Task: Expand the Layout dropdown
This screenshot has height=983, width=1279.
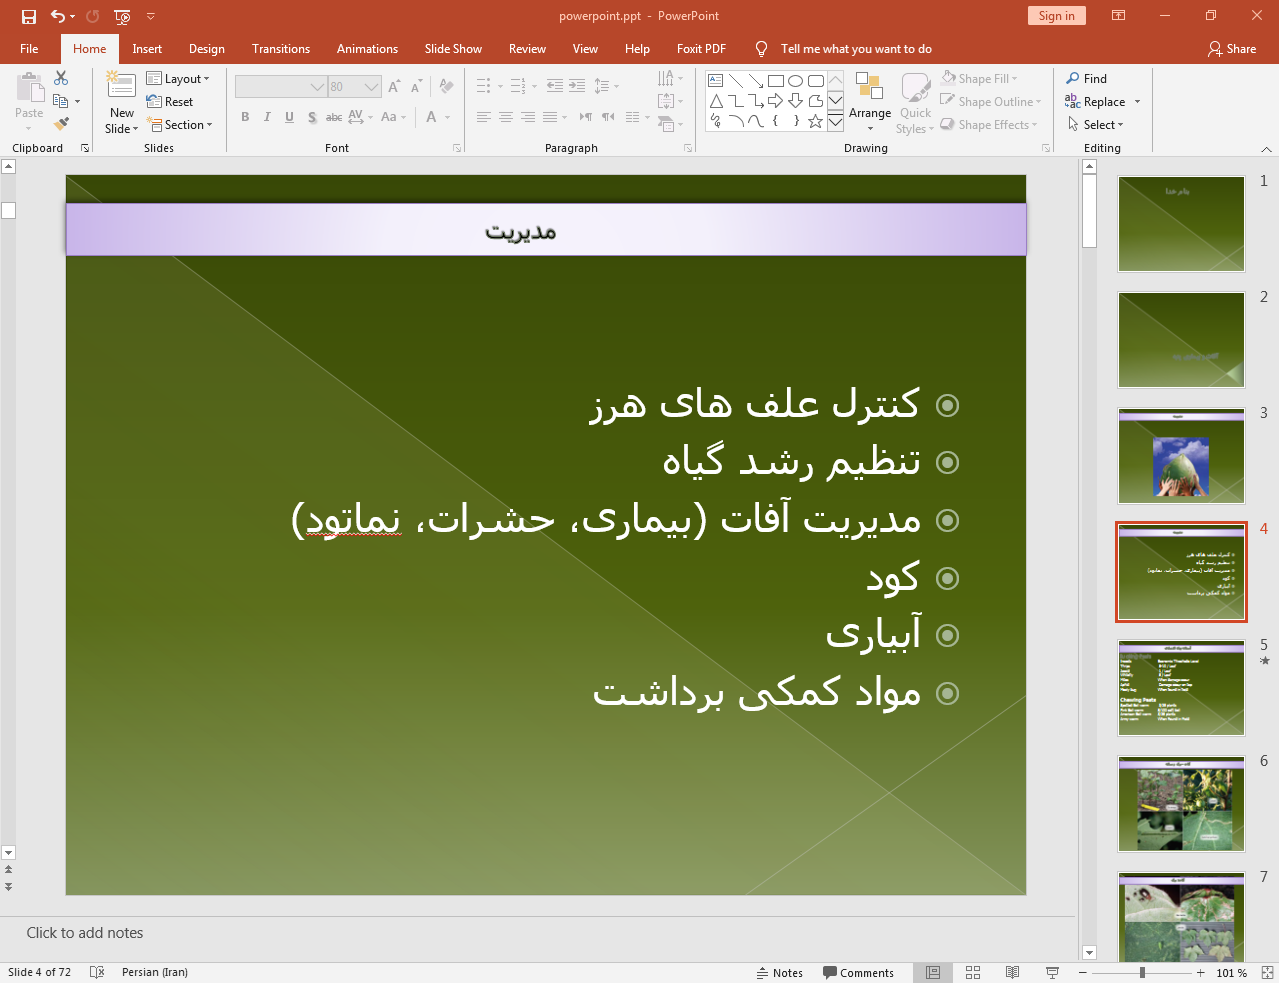Action: click(178, 79)
